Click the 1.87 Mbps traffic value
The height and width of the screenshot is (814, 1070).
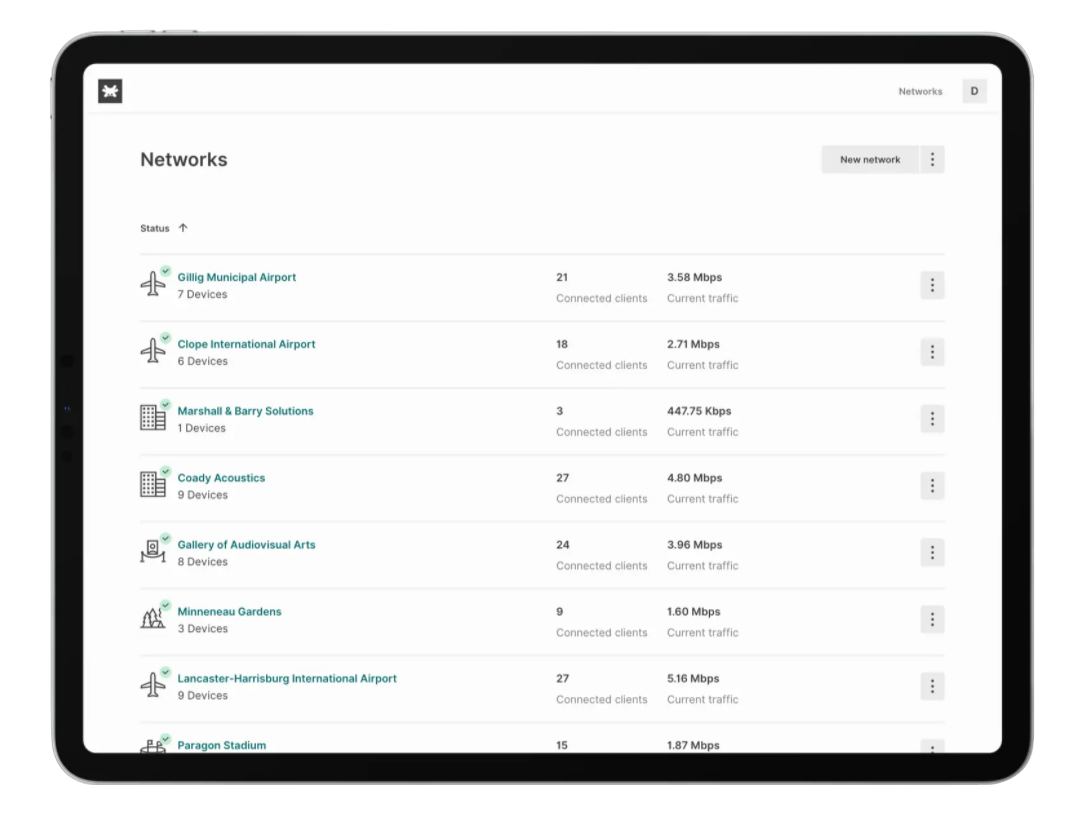tap(693, 746)
